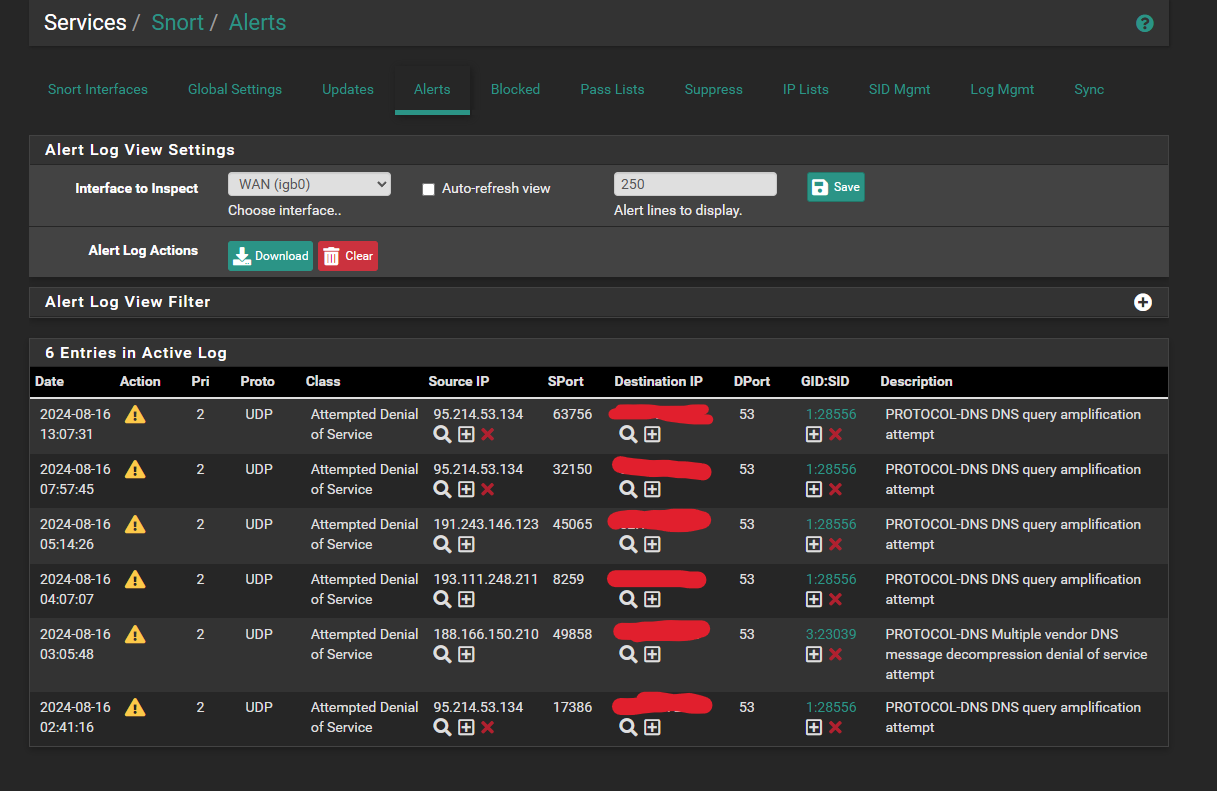Clear the alert log
This screenshot has width=1217, height=791.
[x=348, y=256]
